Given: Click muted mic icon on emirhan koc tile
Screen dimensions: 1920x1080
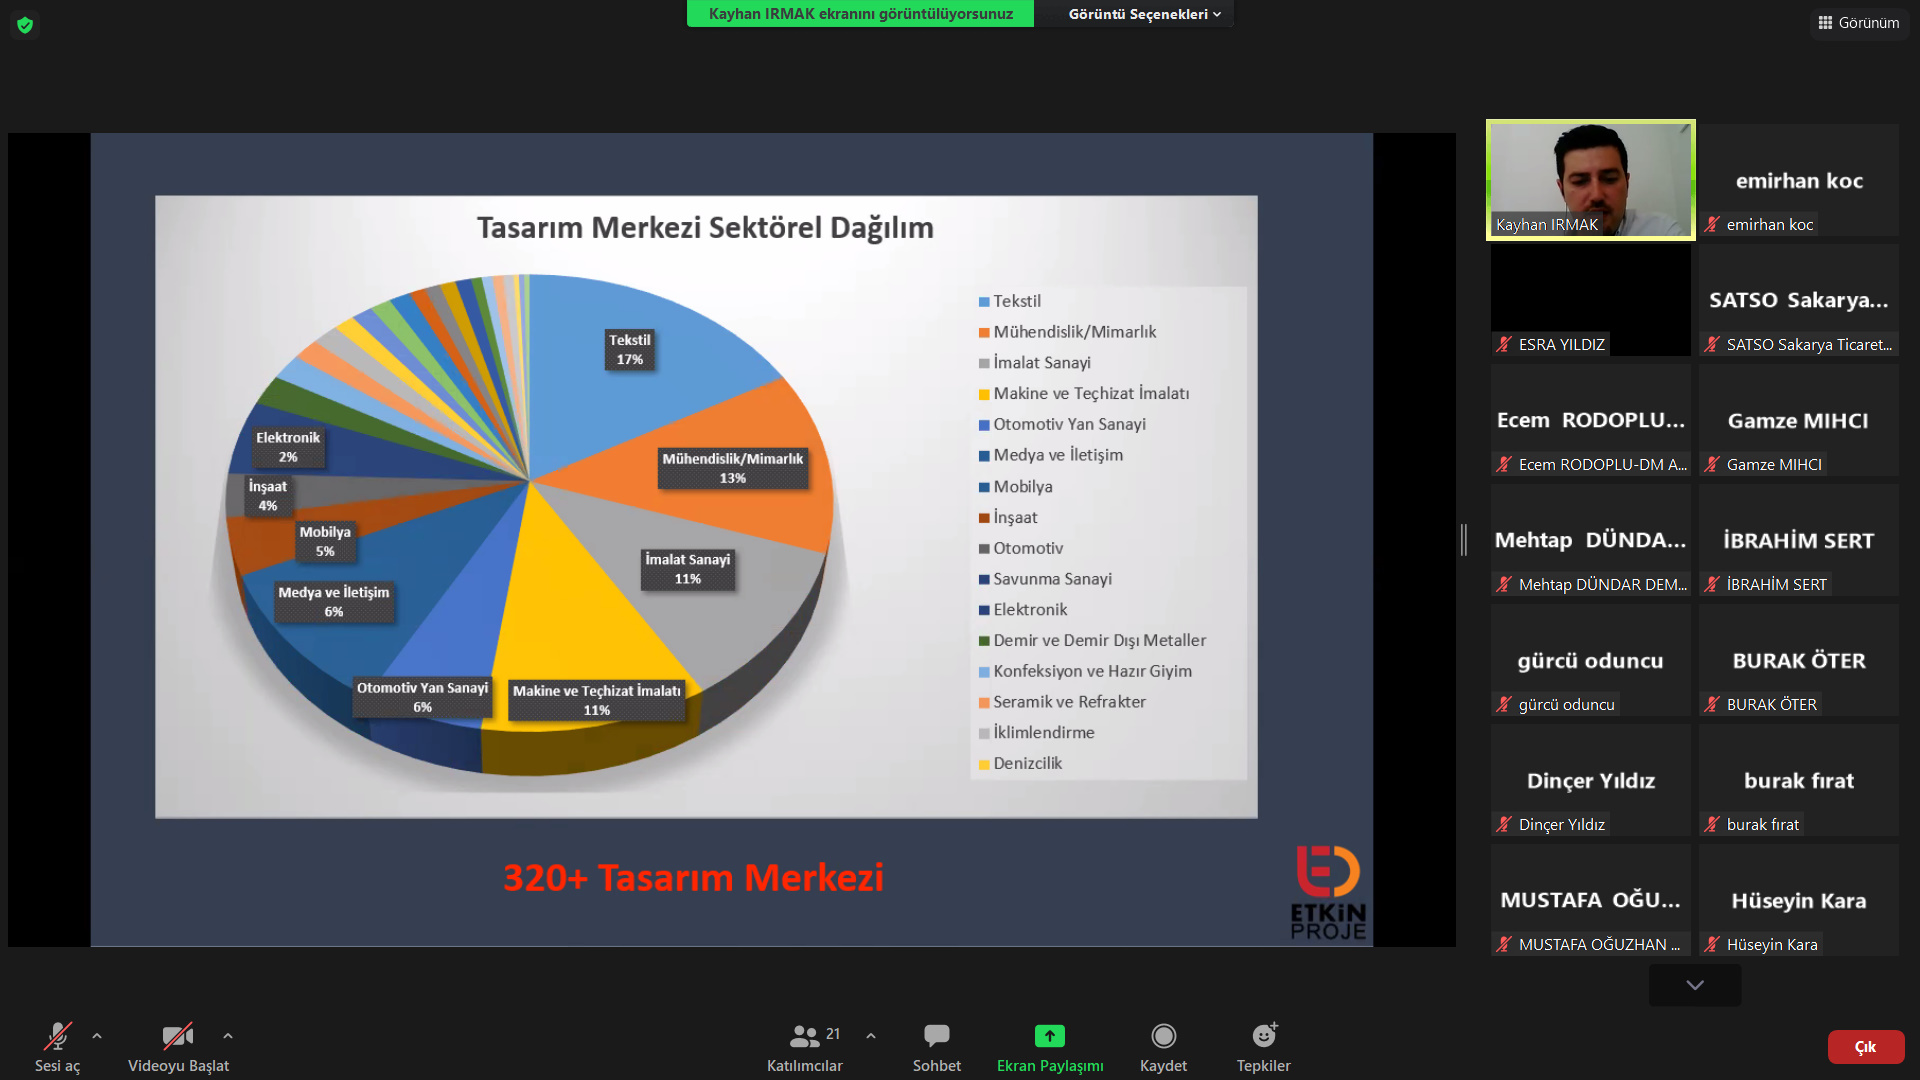Looking at the screenshot, I should coord(1712,225).
